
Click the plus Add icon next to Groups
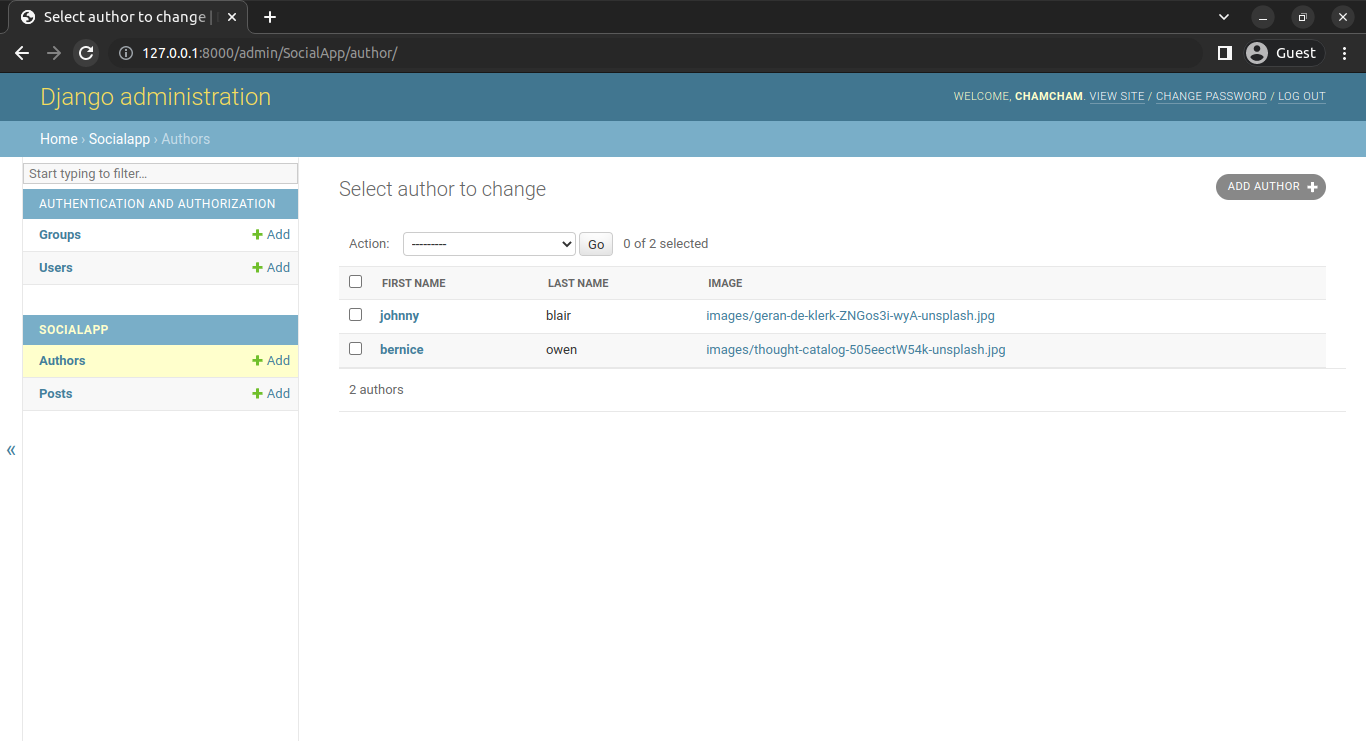click(x=257, y=235)
